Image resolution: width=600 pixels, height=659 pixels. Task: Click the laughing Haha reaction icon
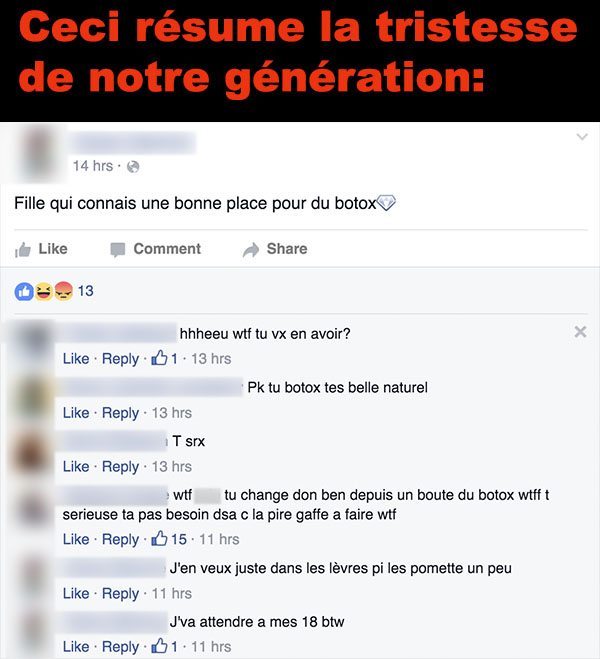[43, 291]
